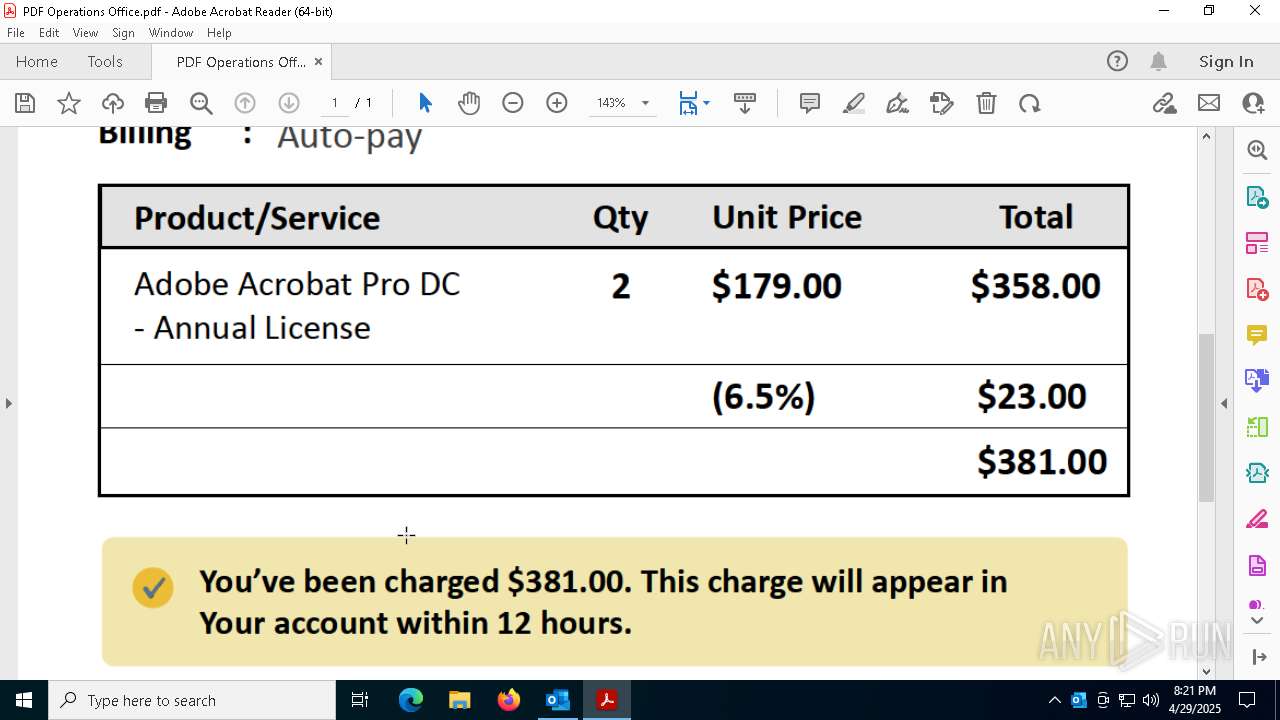Screen dimensions: 1280x720
Task: Send file by email envelope icon
Action: click(x=1209, y=103)
